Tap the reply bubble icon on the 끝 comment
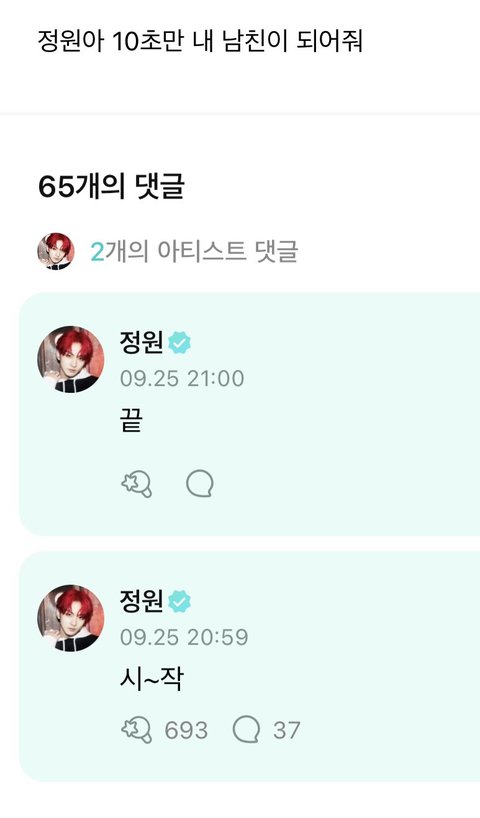This screenshot has height=818, width=480. coord(200,484)
